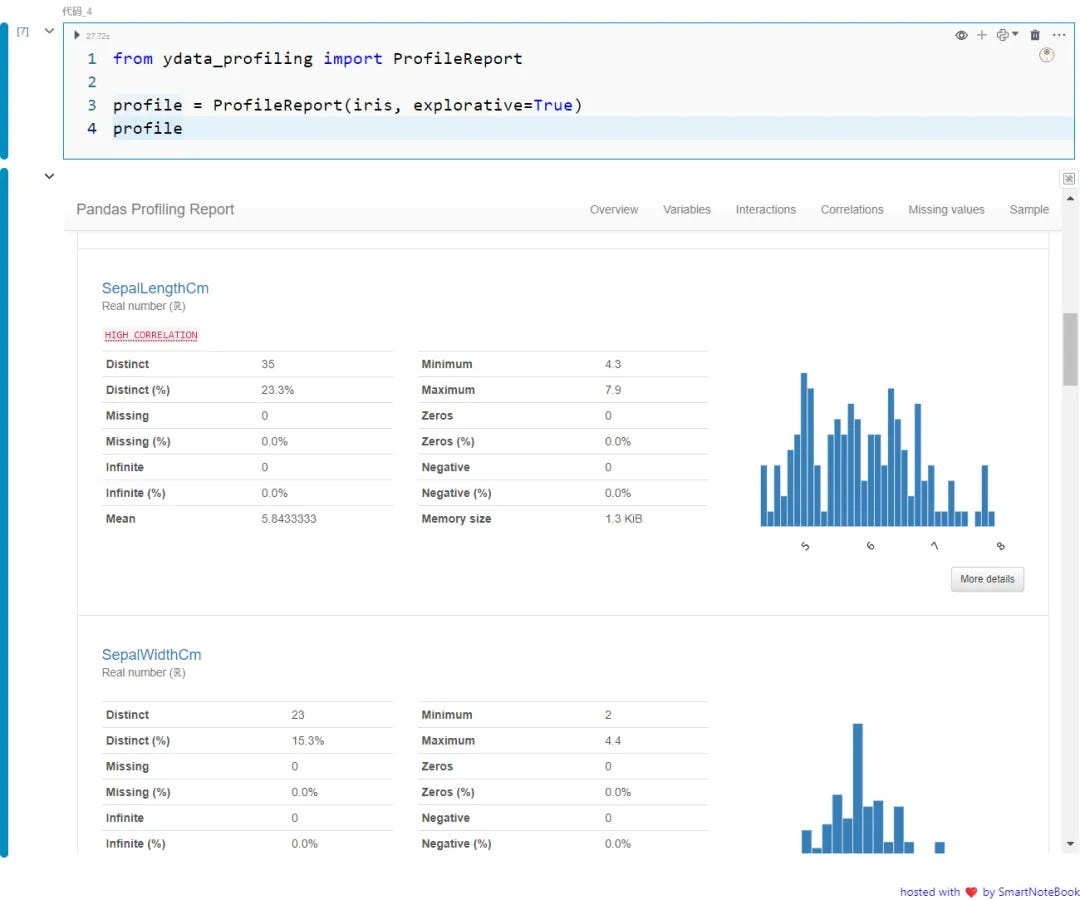Screen dimensions: 1080x900
Task: Click the SepalWidthCm column heading link
Action: tap(151, 655)
